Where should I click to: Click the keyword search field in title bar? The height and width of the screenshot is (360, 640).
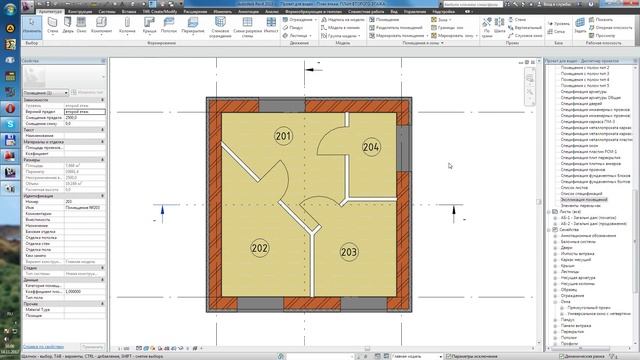(472, 4)
